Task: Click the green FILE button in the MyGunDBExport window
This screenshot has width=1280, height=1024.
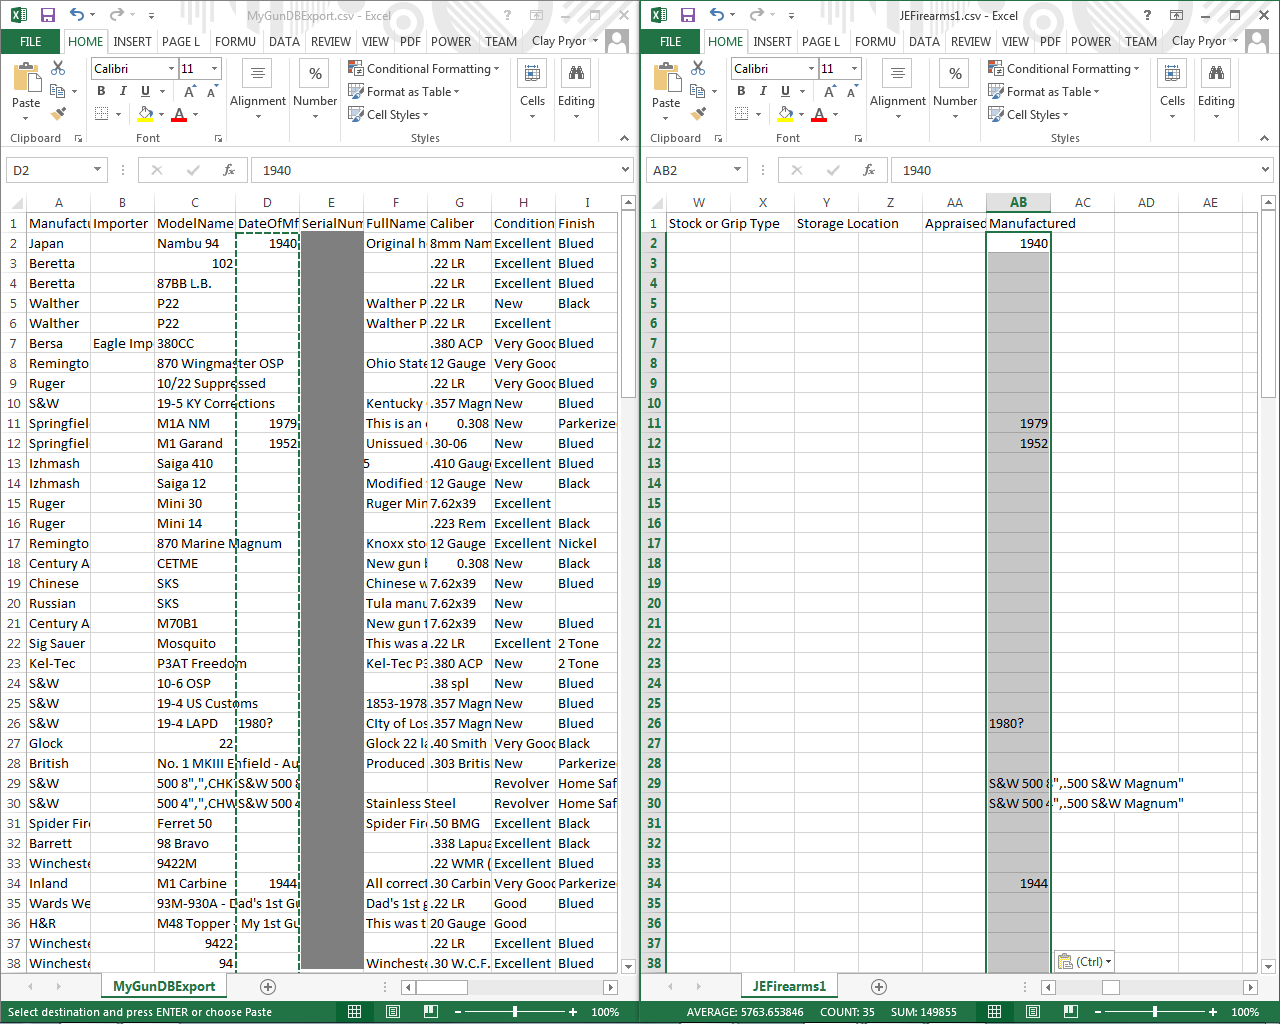Action: click(31, 41)
